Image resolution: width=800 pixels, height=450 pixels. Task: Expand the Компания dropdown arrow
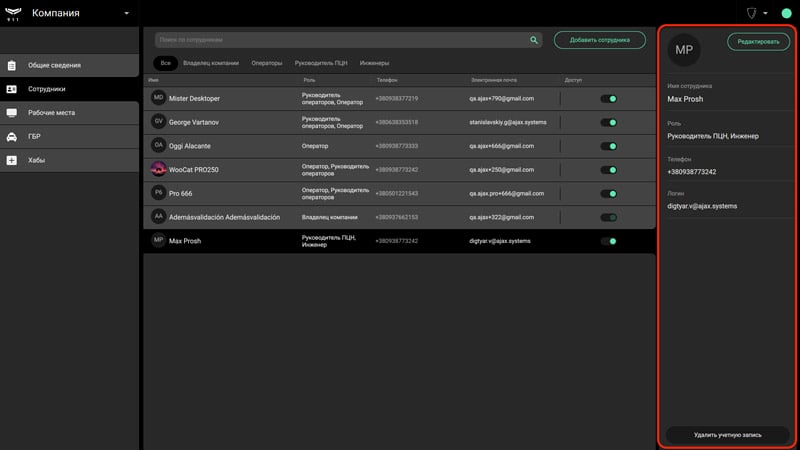coord(127,13)
